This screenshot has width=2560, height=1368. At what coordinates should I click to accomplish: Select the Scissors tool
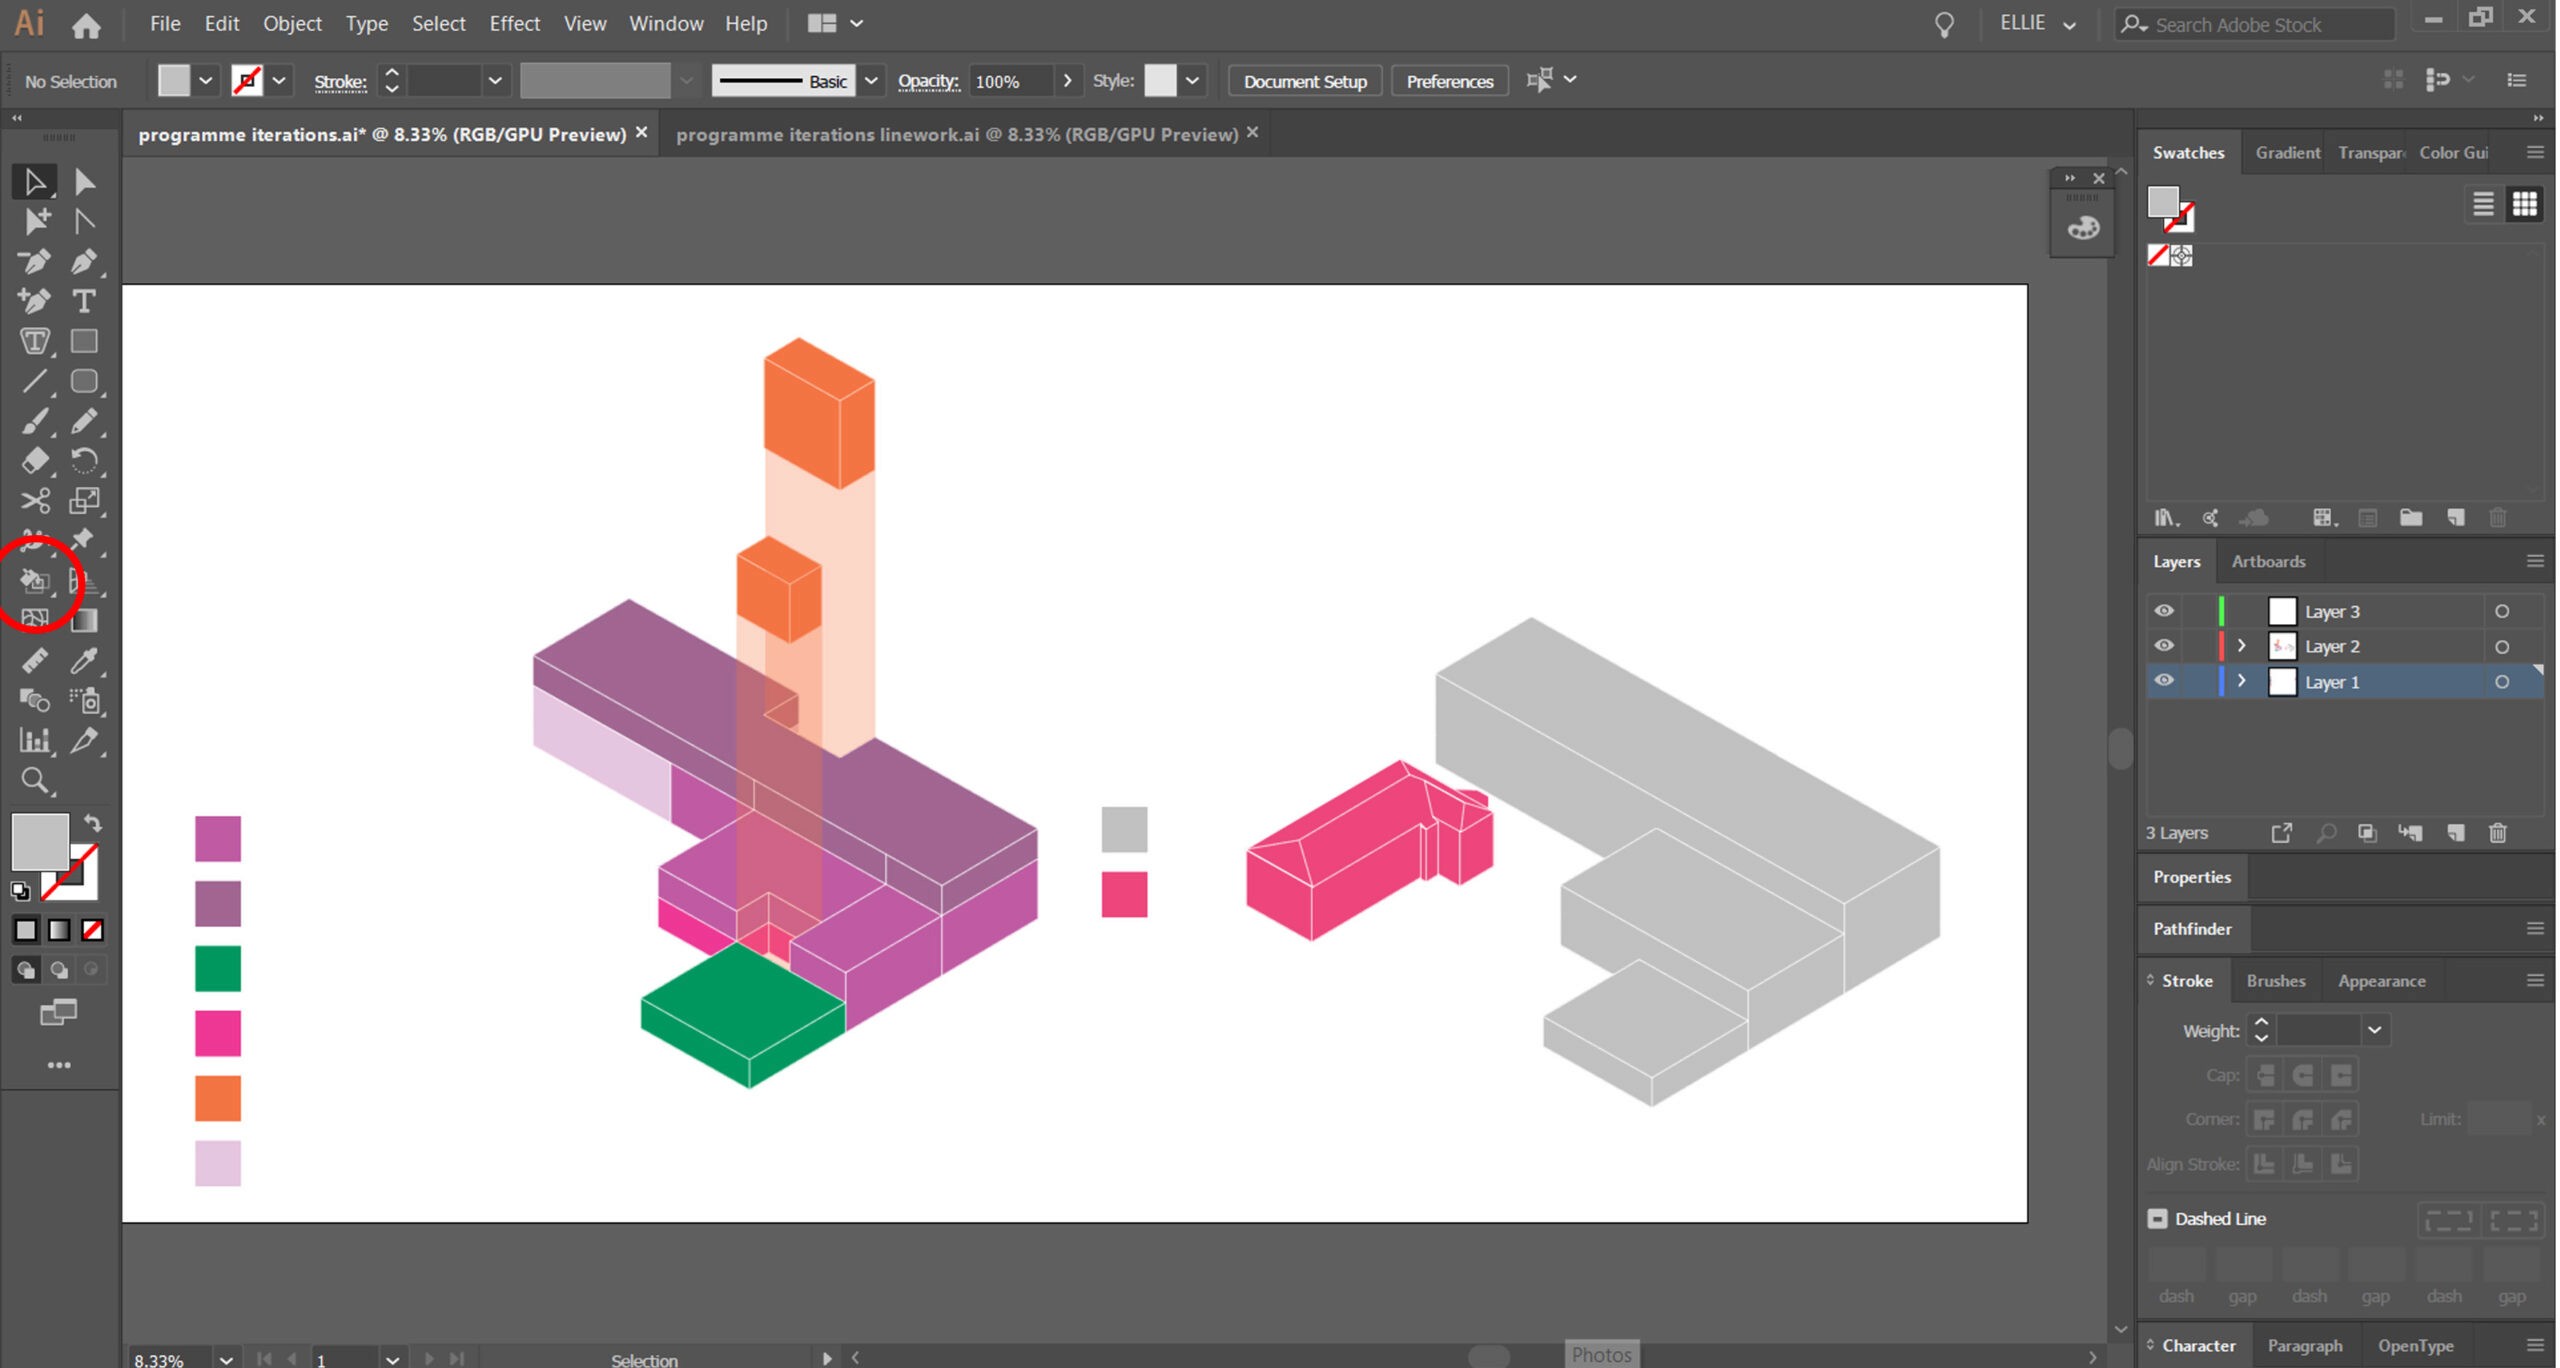point(34,501)
